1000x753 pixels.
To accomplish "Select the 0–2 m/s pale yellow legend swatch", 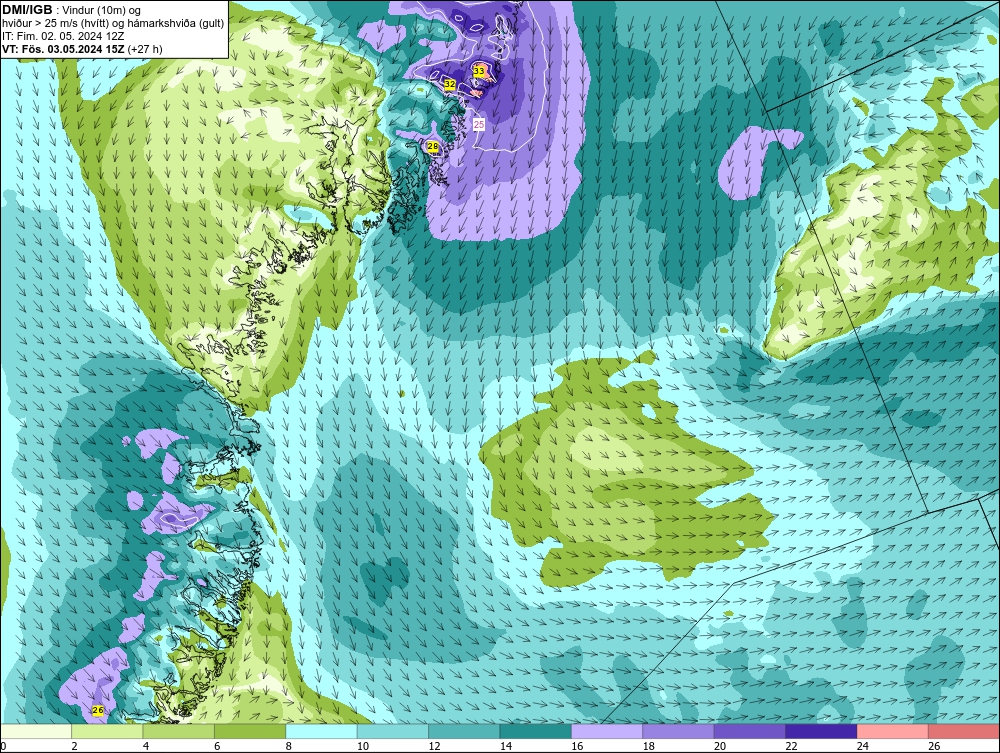I will tap(36, 731).
